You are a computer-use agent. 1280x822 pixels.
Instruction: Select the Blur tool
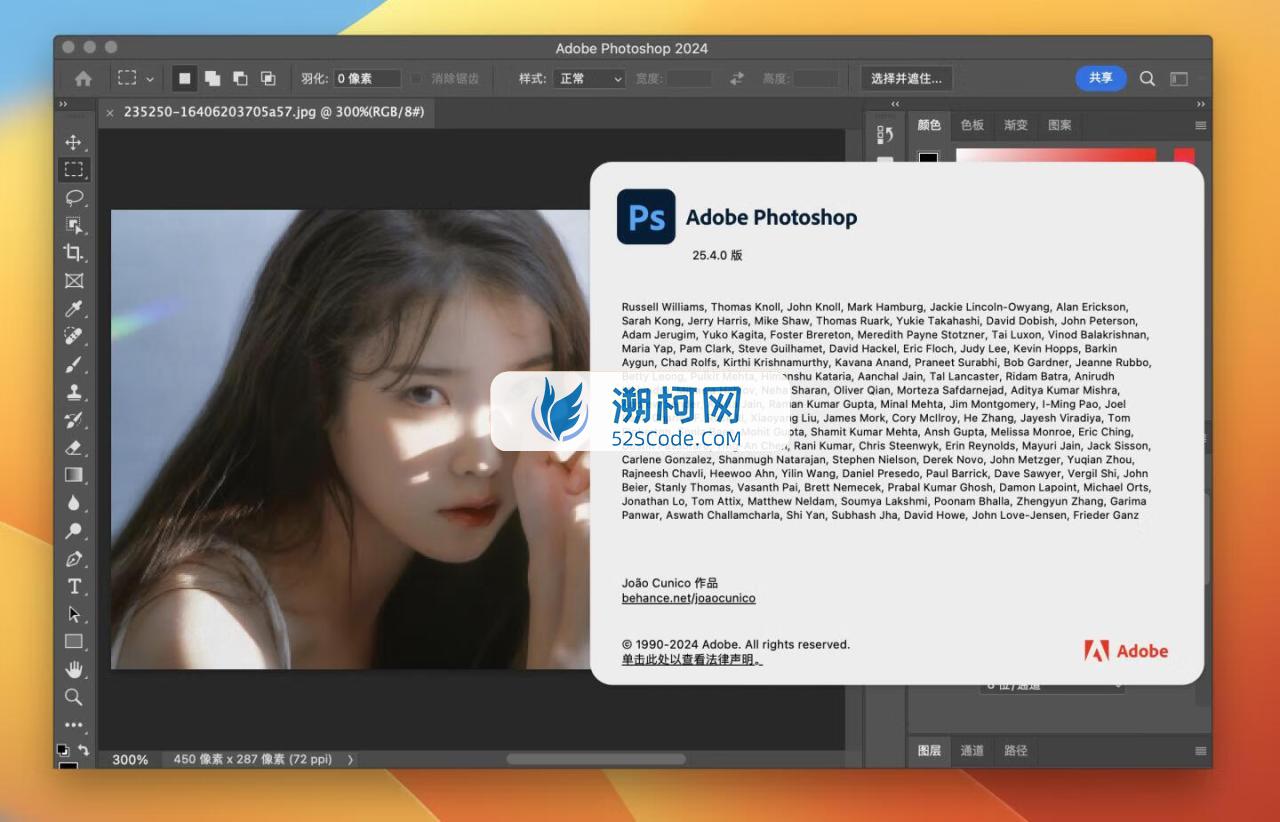coord(74,503)
